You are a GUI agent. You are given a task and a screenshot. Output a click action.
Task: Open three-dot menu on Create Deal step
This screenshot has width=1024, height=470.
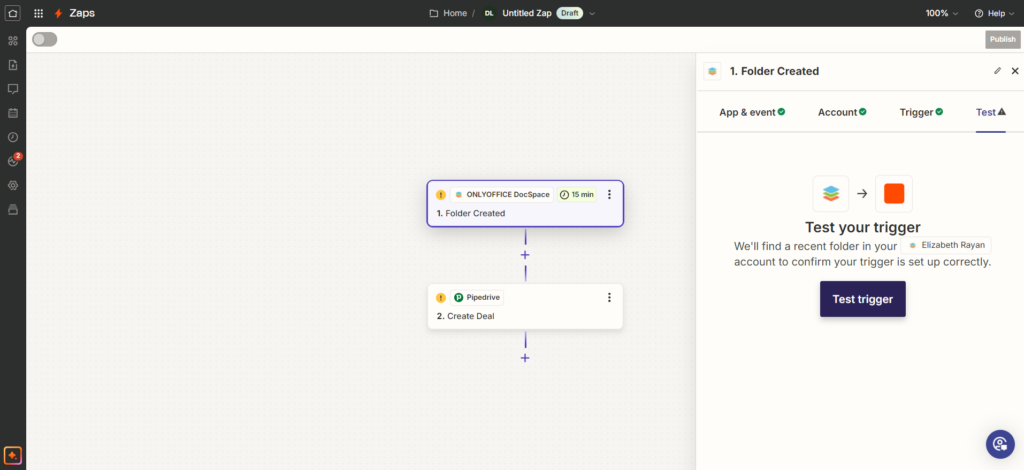click(x=609, y=298)
